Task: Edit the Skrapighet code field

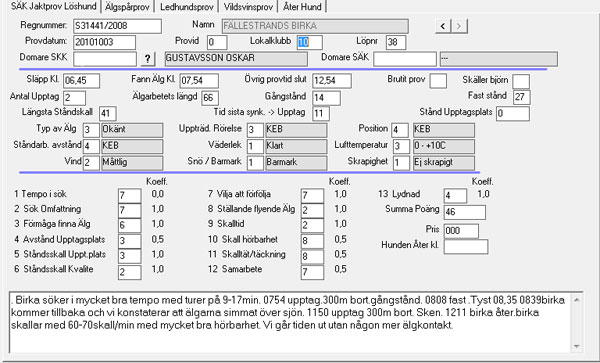Action: [401, 163]
